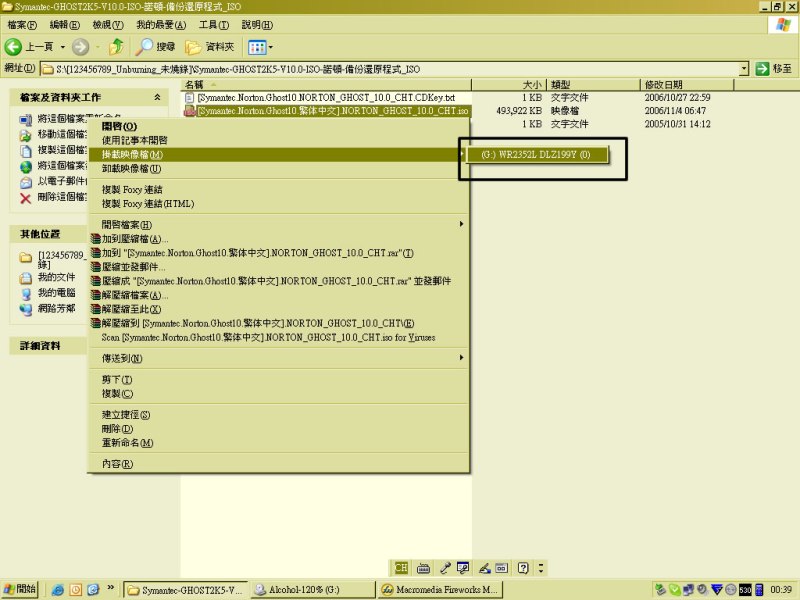Go up one folder level icon
Screen dimensions: 800x600
[x=116, y=47]
